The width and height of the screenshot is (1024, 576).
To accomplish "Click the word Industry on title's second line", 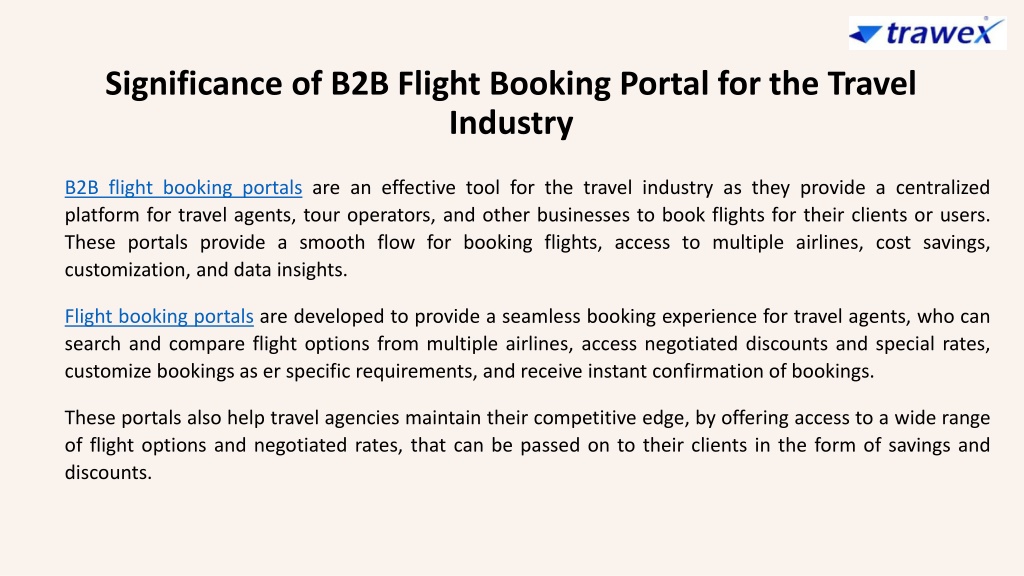I will pos(511,123).
